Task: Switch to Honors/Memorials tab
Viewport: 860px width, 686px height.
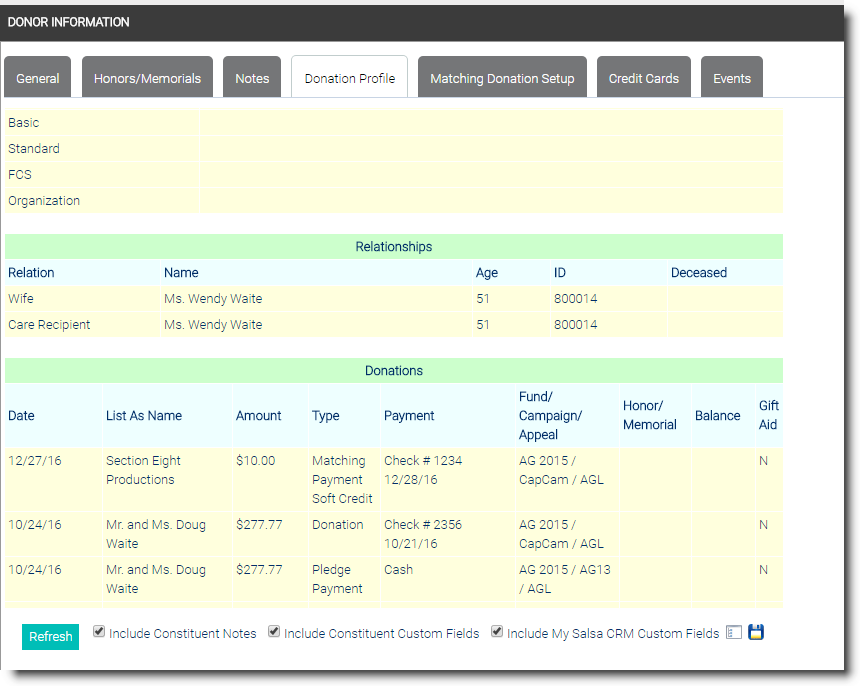Action: click(x=147, y=77)
